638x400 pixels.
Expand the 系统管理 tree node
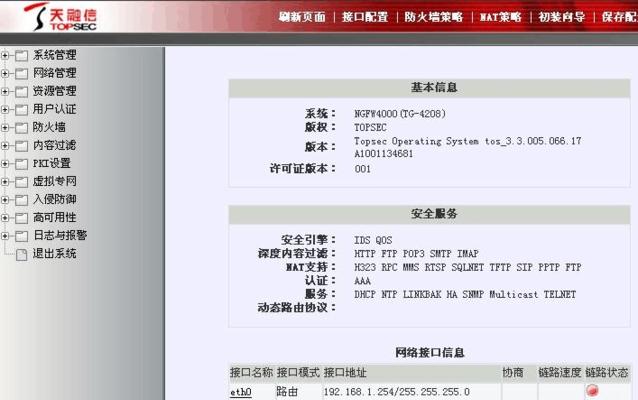pos(5,55)
